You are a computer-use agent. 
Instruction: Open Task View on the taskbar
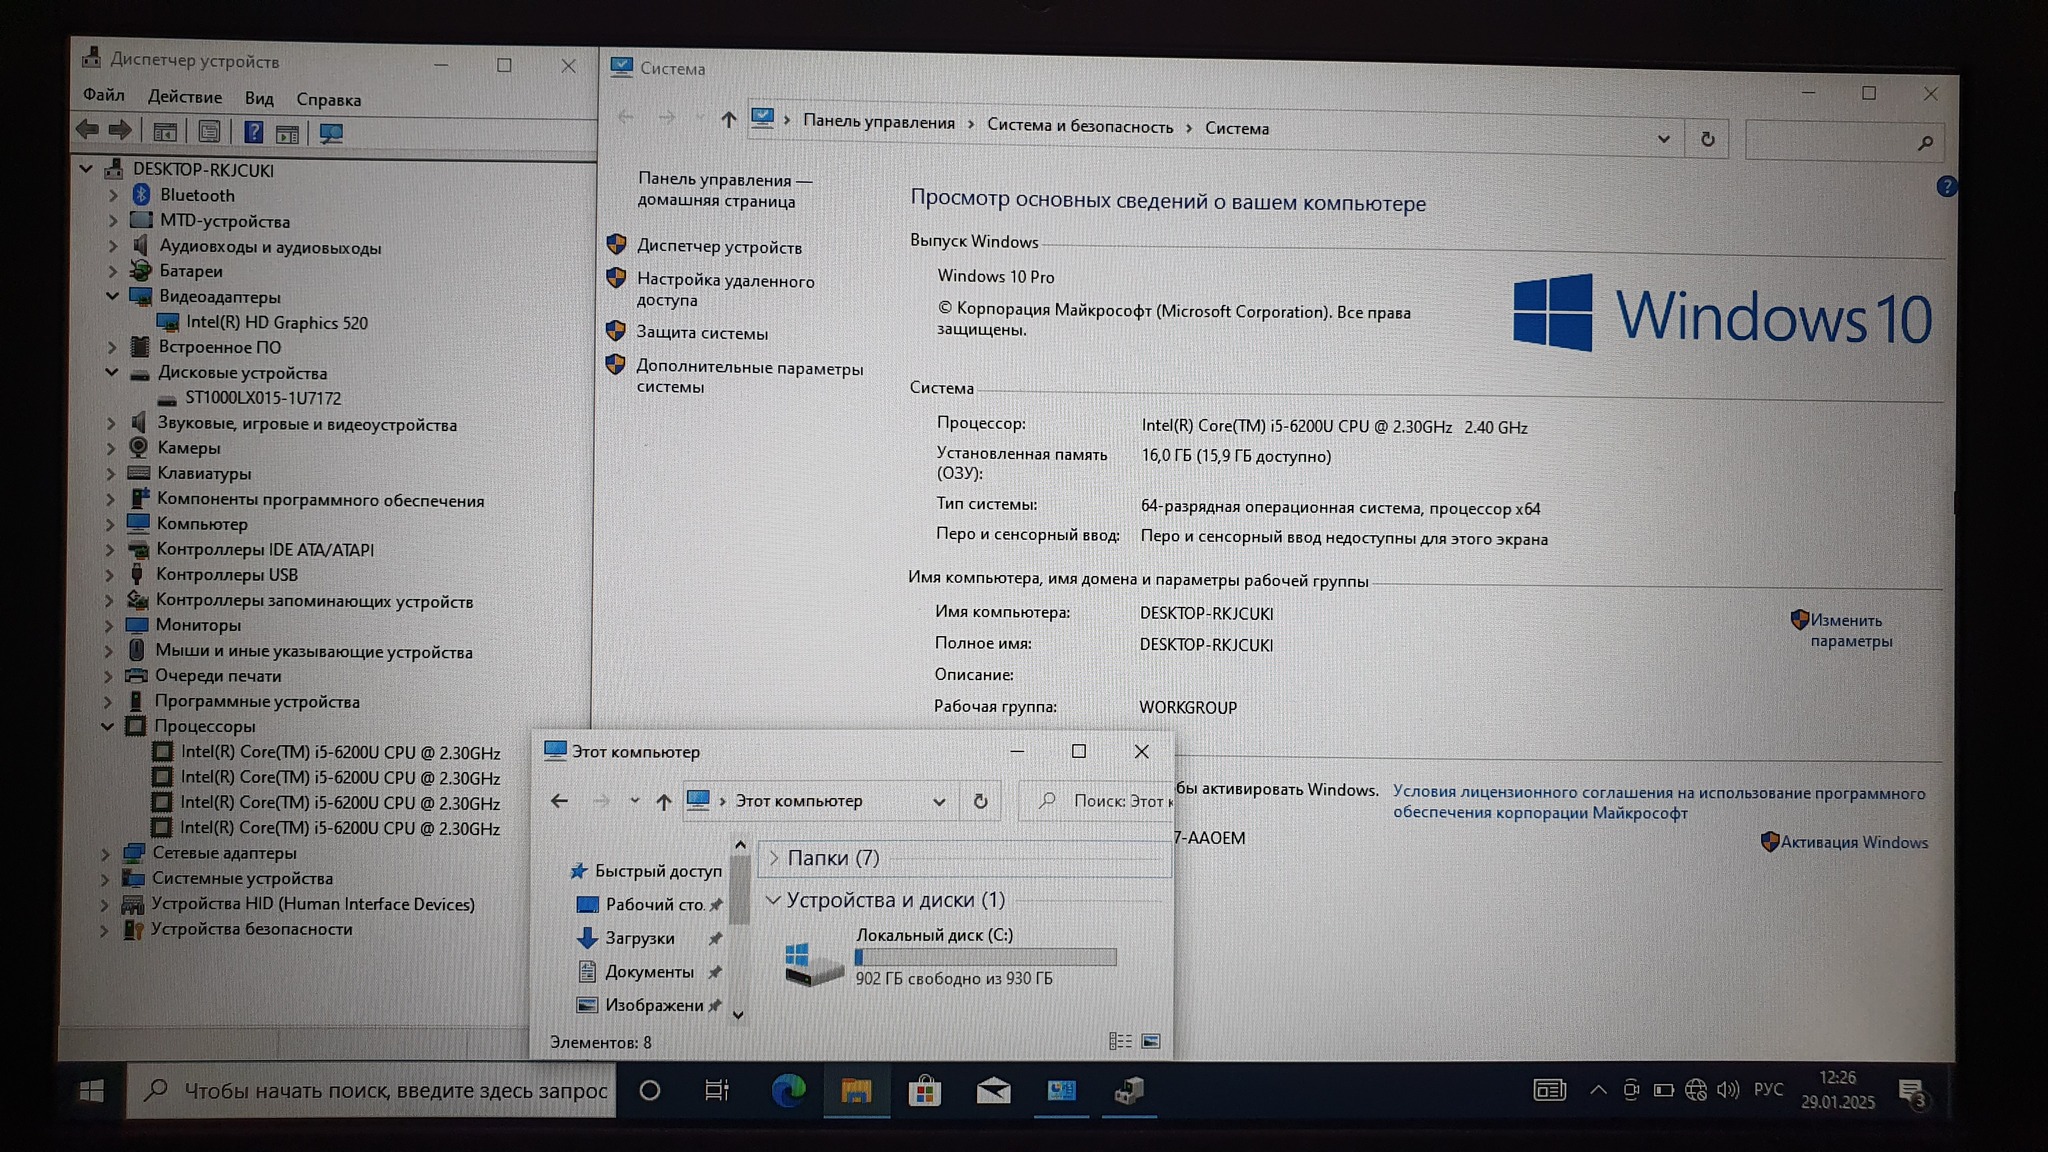[717, 1090]
